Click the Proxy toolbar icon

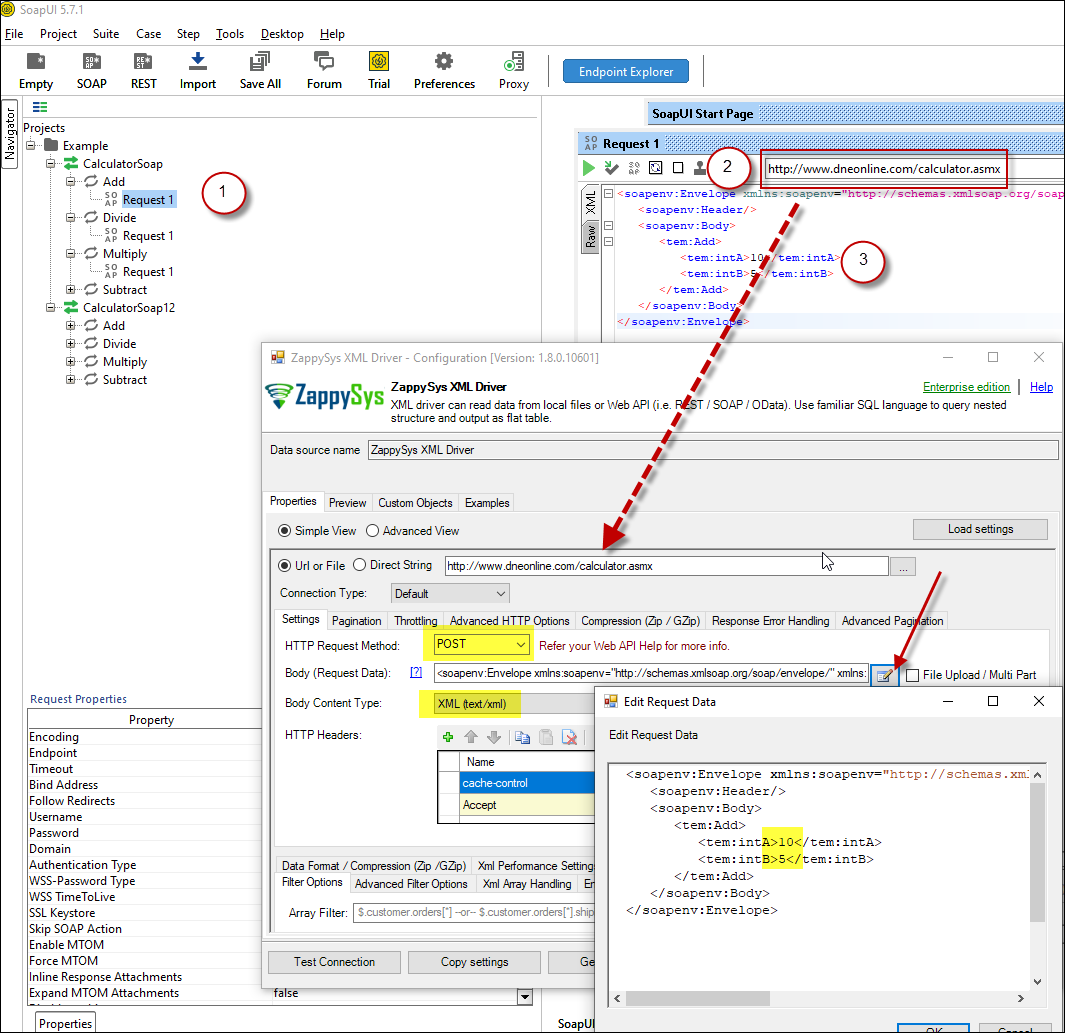(x=513, y=61)
